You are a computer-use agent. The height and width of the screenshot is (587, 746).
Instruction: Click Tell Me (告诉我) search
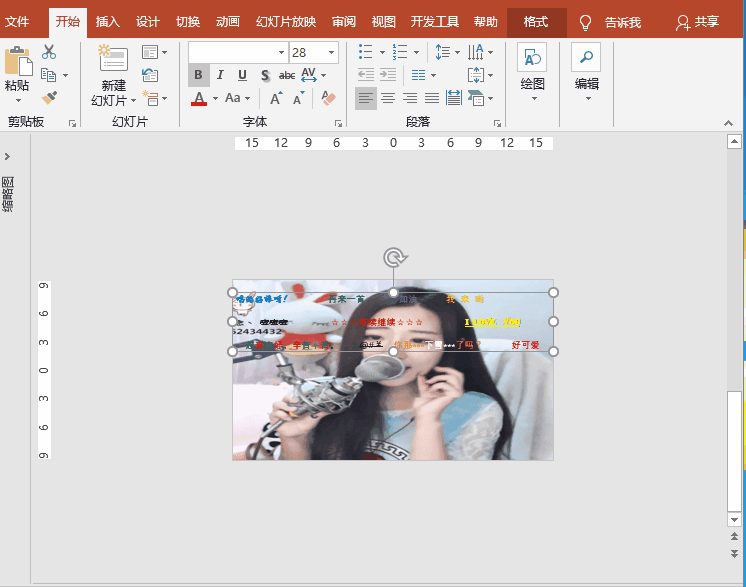click(610, 22)
